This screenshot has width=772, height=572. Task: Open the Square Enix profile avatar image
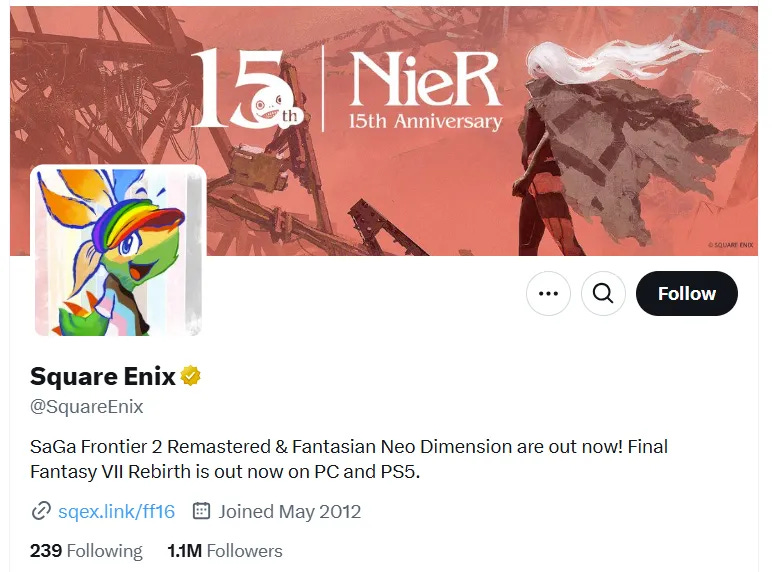[x=118, y=251]
